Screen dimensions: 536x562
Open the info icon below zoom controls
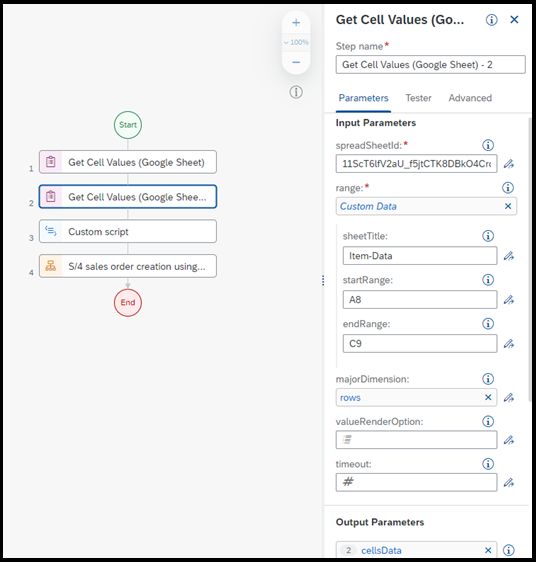click(296, 92)
